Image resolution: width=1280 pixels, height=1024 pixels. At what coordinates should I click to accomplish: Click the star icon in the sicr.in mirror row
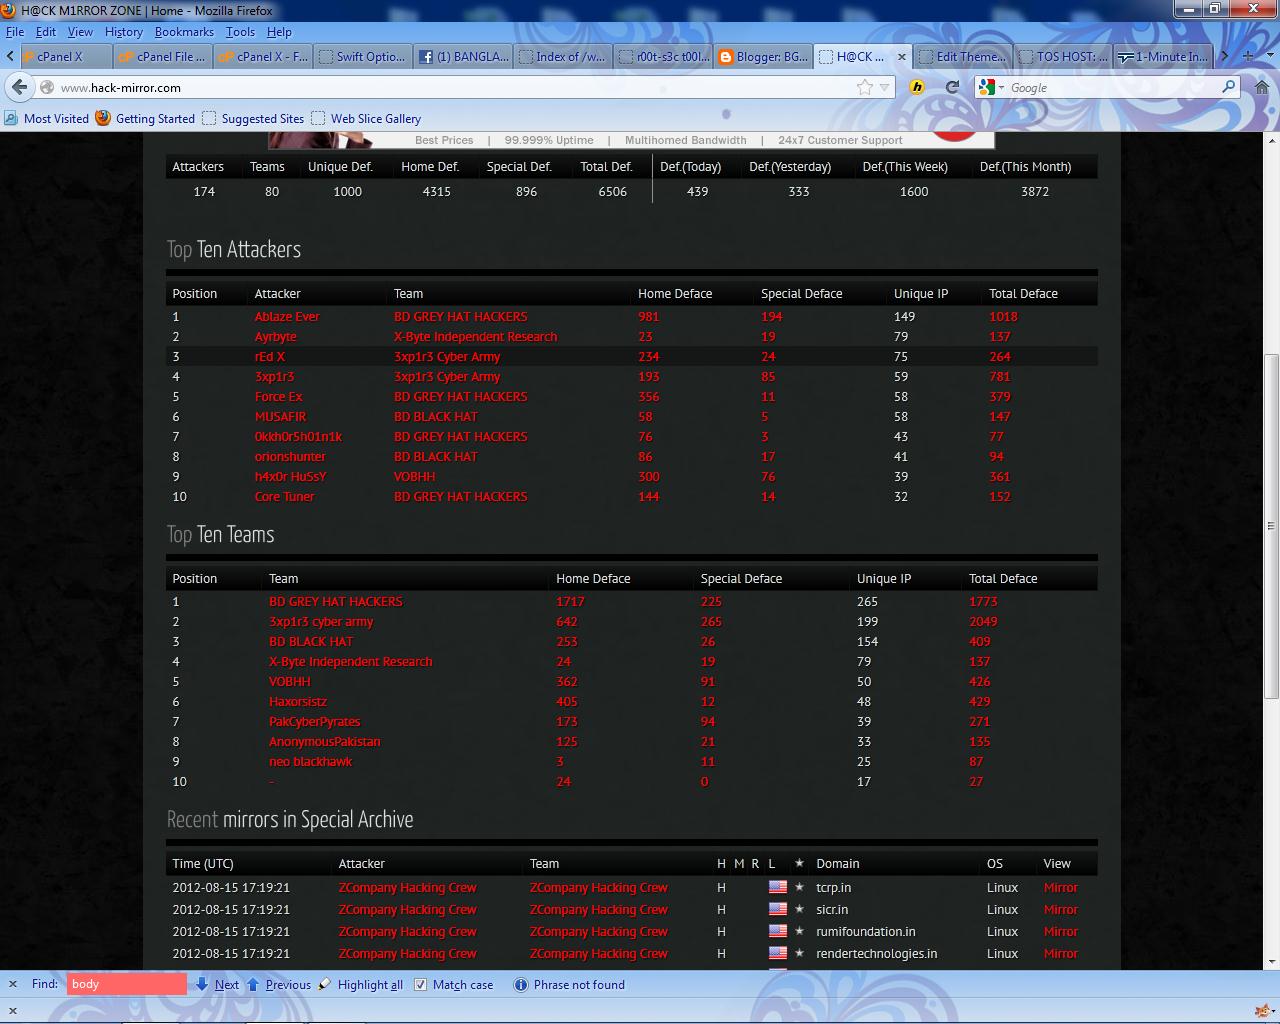(798, 909)
